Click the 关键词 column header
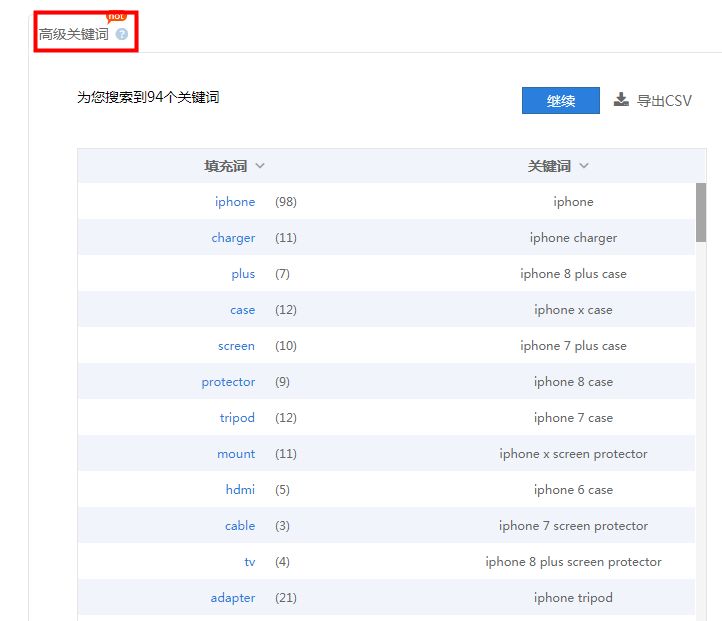 549,166
